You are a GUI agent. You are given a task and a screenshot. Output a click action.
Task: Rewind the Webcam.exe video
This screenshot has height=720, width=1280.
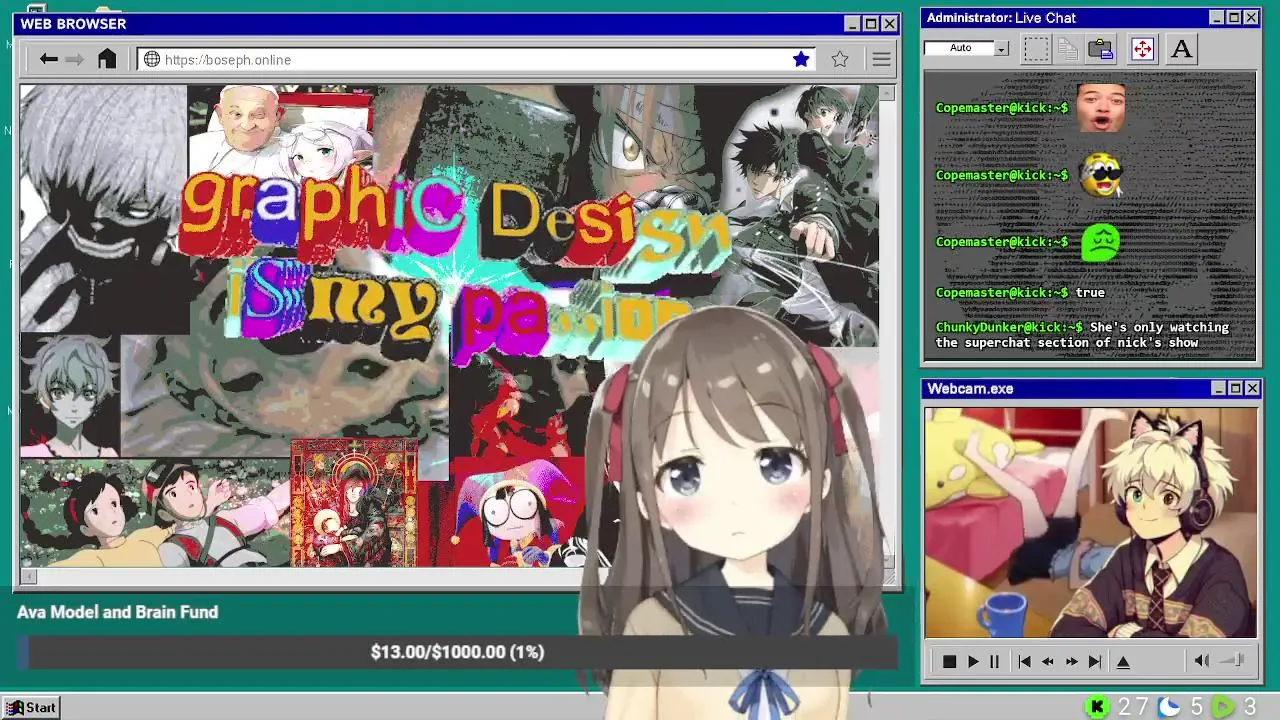[1048, 661]
